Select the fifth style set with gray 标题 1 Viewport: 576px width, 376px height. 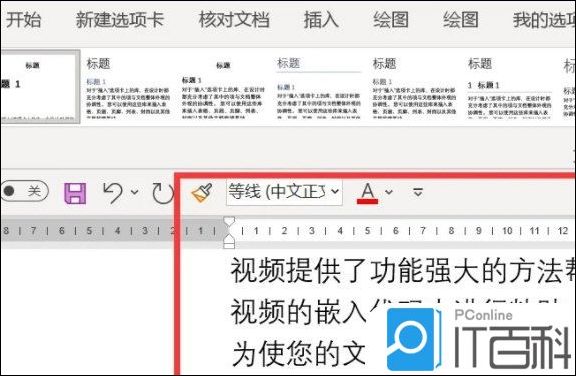[x=414, y=87]
